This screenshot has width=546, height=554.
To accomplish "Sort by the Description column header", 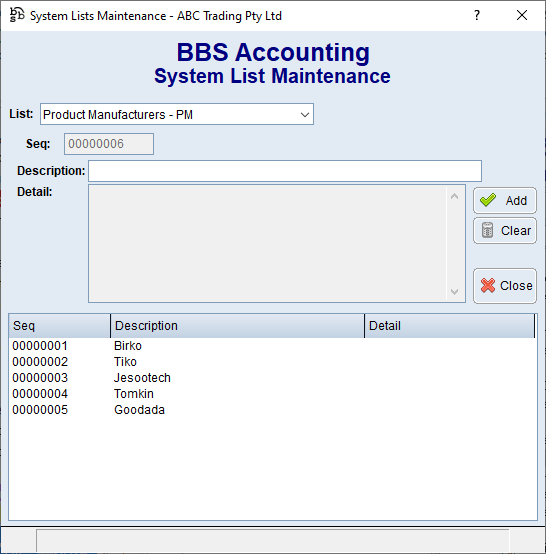I will 237,326.
